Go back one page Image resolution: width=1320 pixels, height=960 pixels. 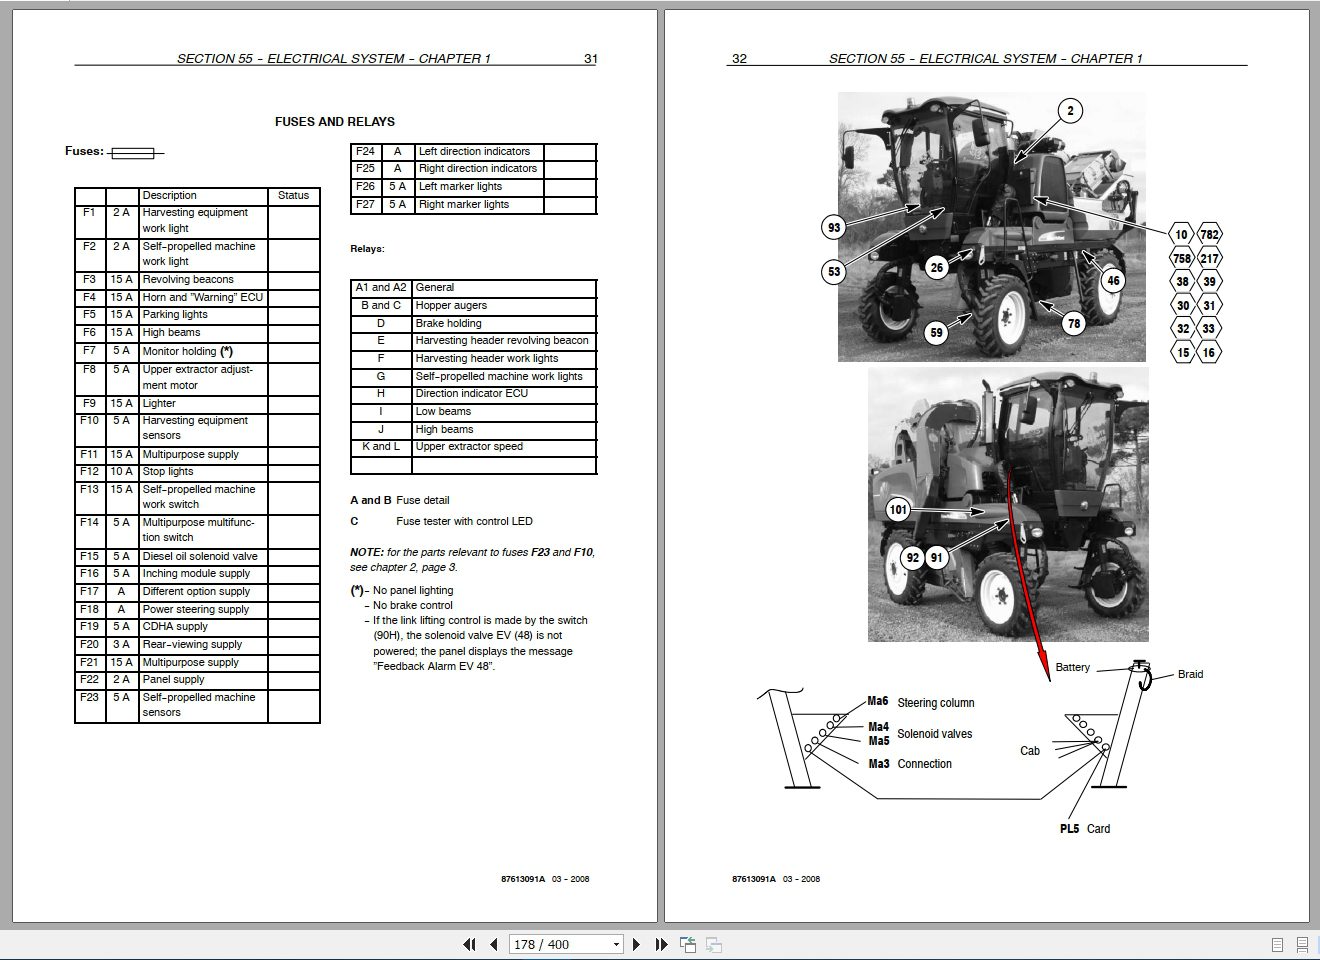(x=494, y=944)
